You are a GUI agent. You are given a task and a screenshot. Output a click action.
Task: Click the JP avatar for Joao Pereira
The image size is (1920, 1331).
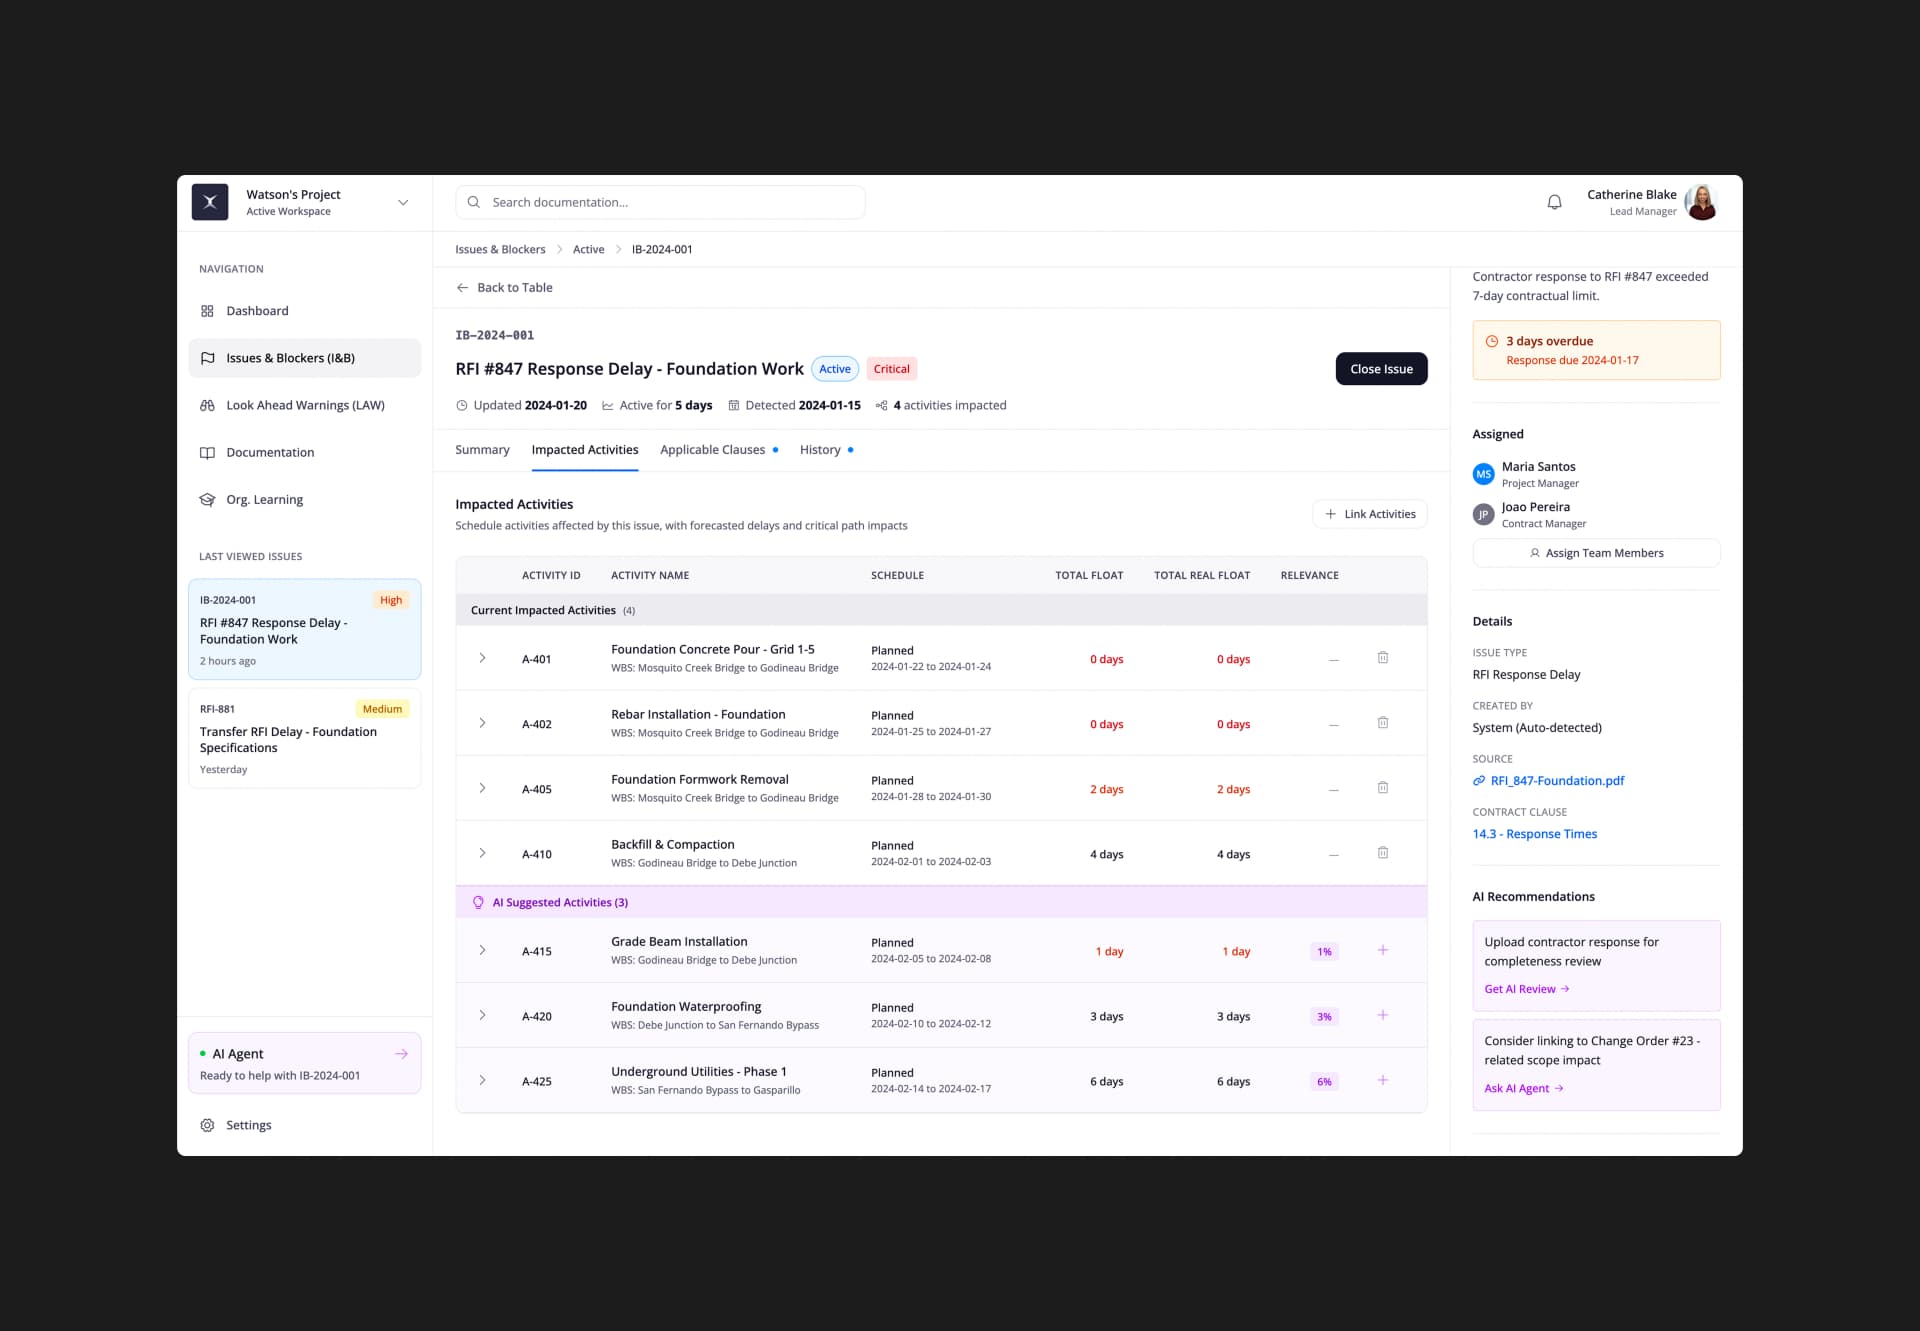(1484, 514)
